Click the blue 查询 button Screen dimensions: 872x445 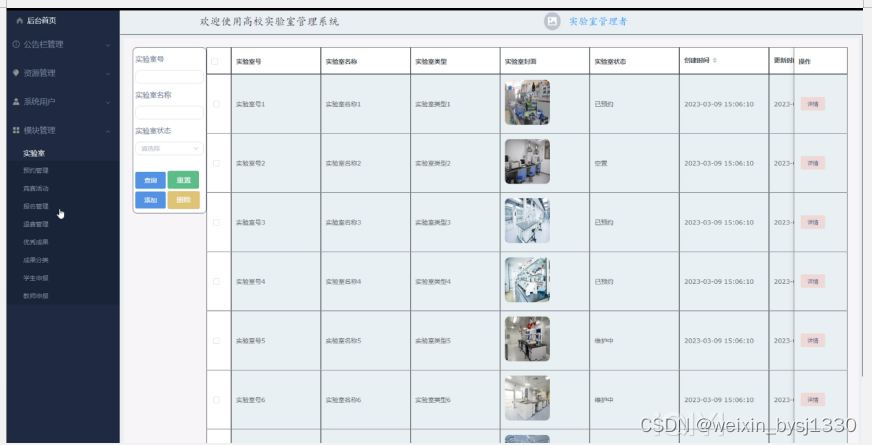pos(150,180)
